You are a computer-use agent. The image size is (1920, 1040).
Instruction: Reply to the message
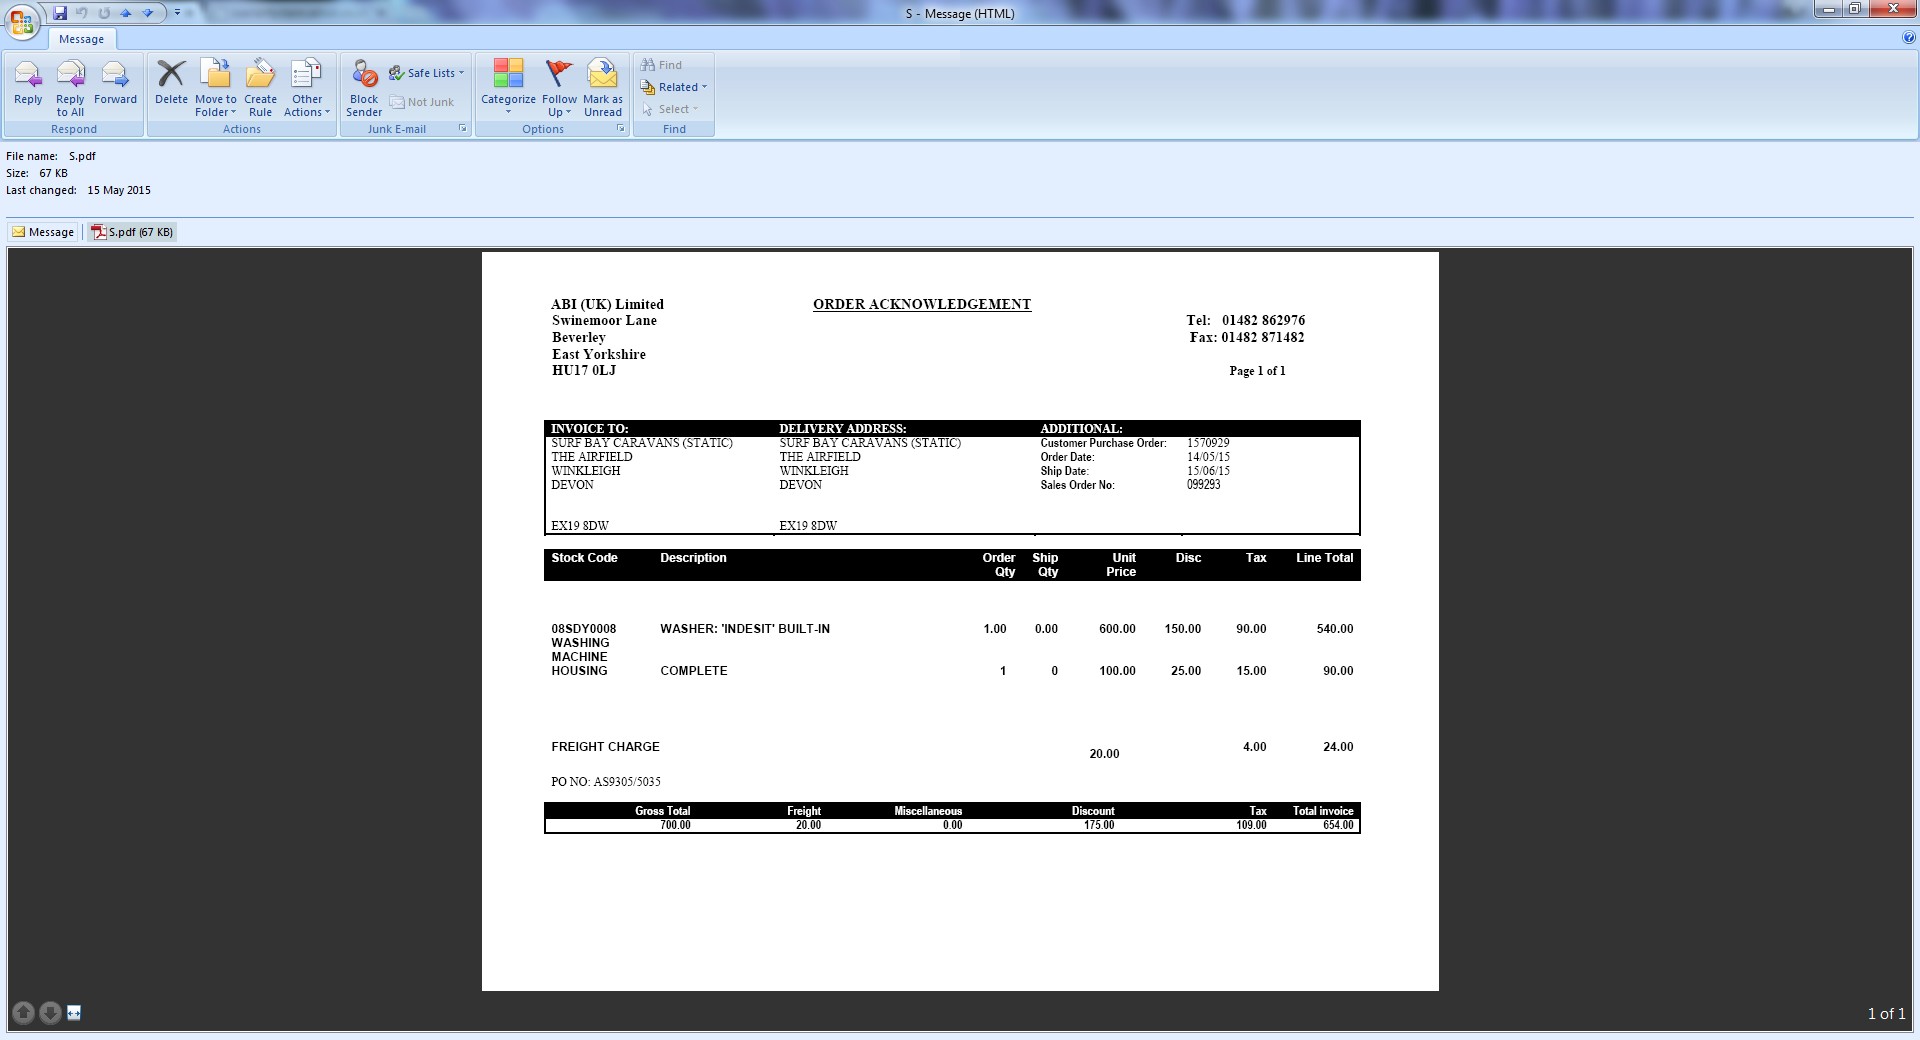coord(28,83)
